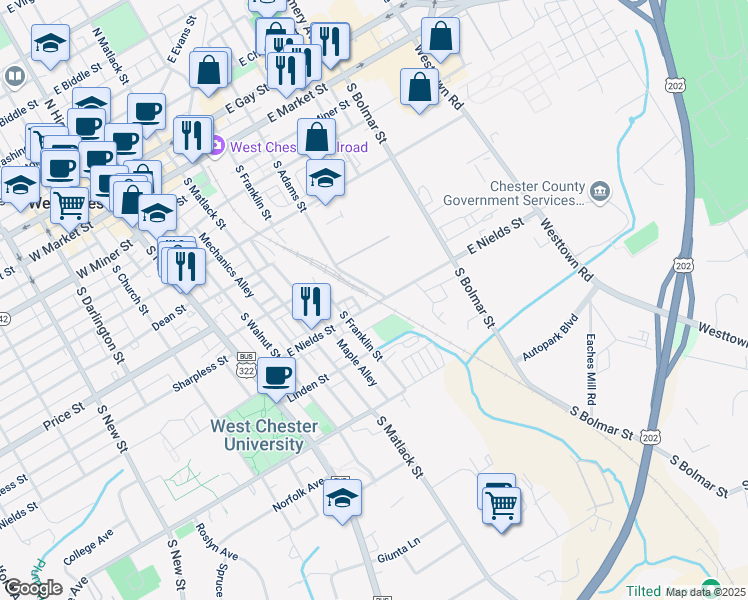Image resolution: width=748 pixels, height=600 pixels.
Task: Click the S Walnut St label
Action: pyautogui.click(x=260, y=335)
